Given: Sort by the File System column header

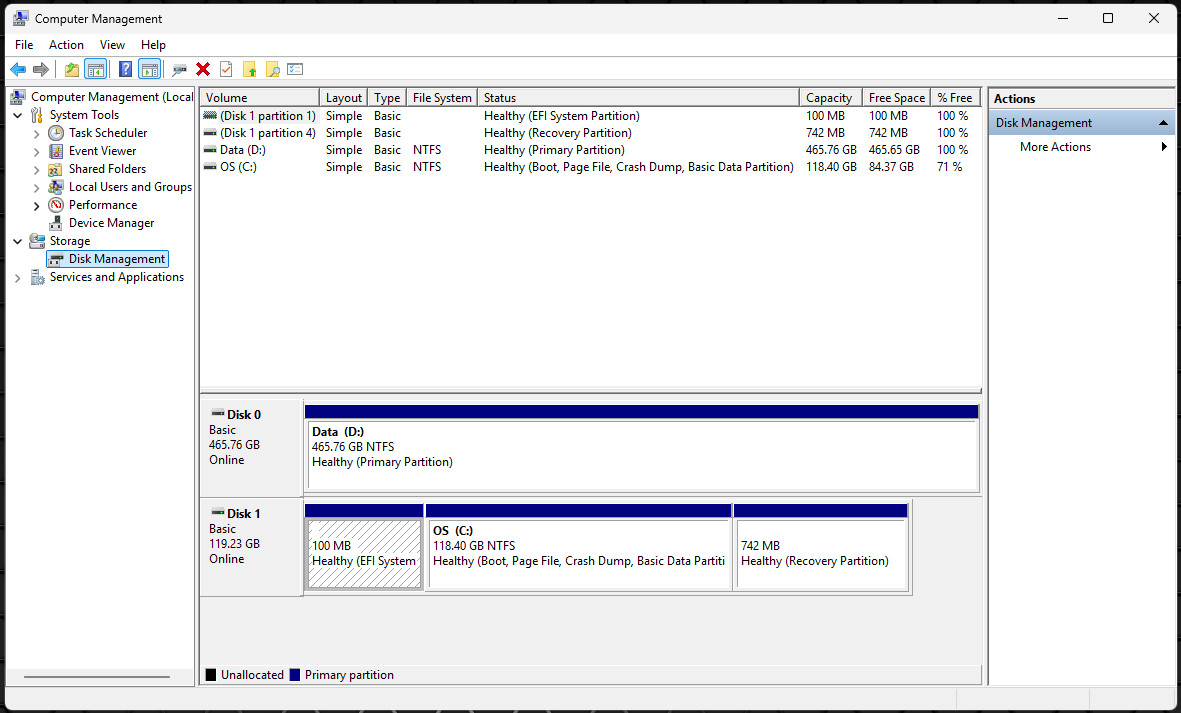Looking at the screenshot, I should tap(441, 98).
